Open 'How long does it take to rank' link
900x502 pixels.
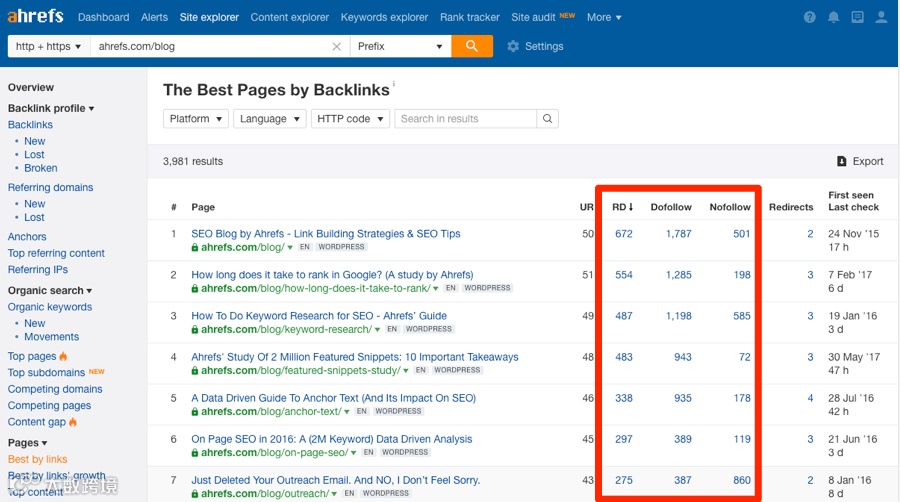coord(332,275)
